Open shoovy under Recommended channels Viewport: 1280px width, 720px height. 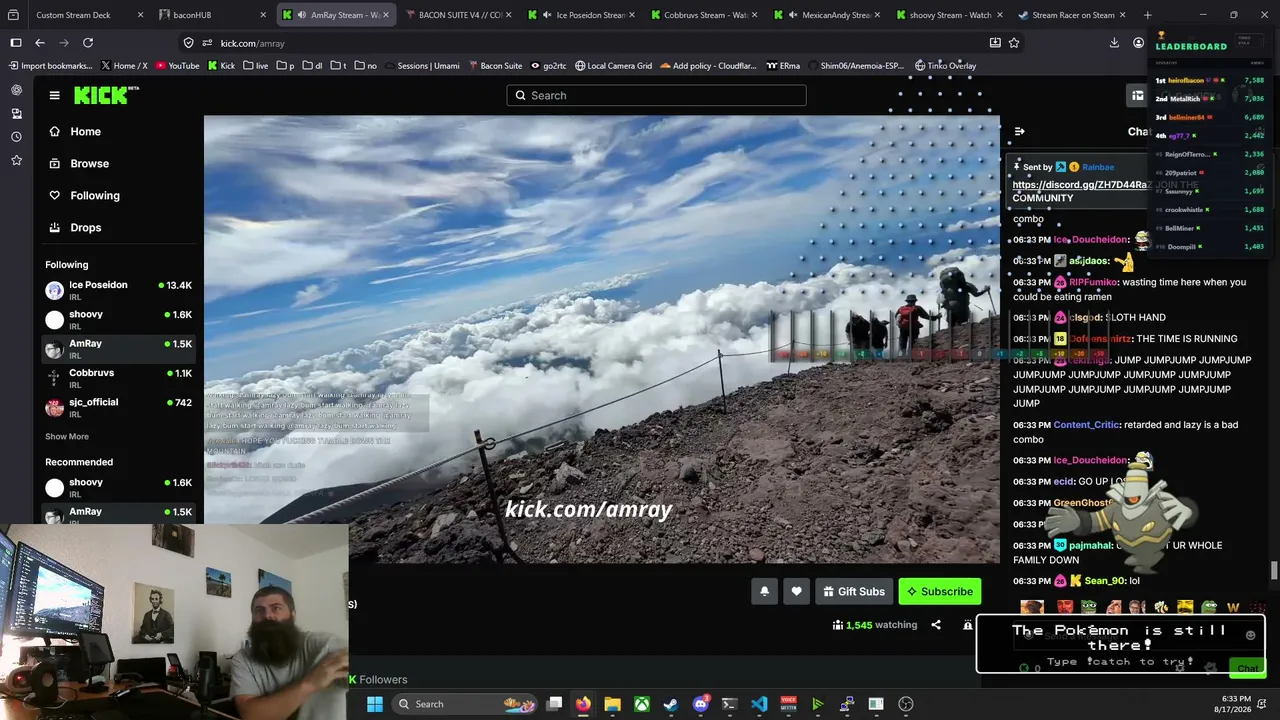118,487
